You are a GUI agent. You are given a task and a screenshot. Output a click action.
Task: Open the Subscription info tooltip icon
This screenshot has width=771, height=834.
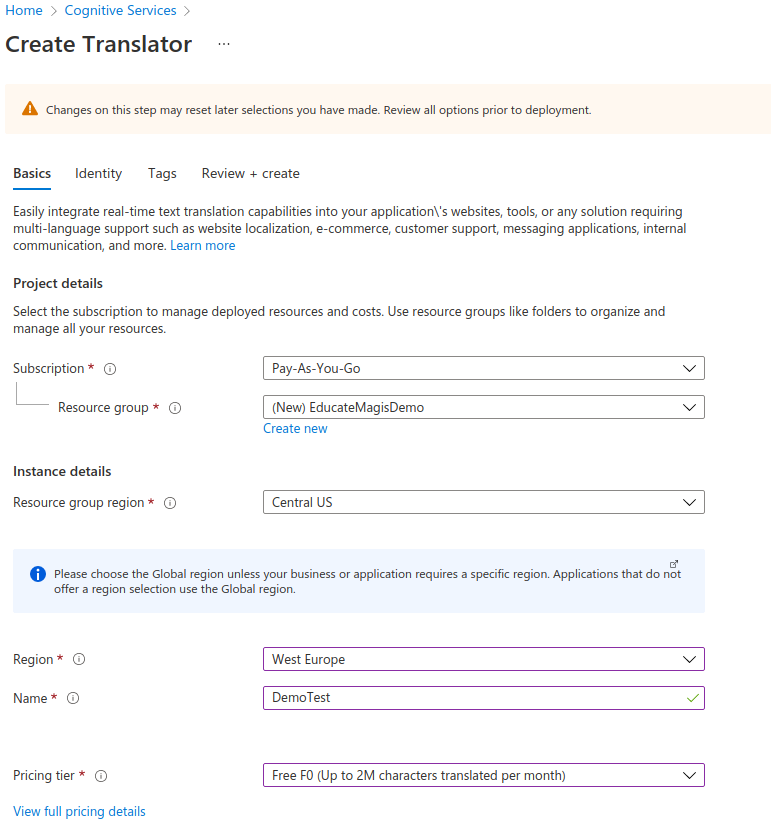click(x=109, y=369)
